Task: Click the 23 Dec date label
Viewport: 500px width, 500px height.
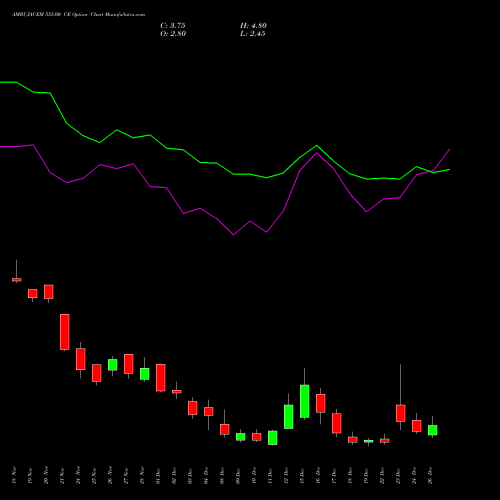Action: (x=398, y=475)
